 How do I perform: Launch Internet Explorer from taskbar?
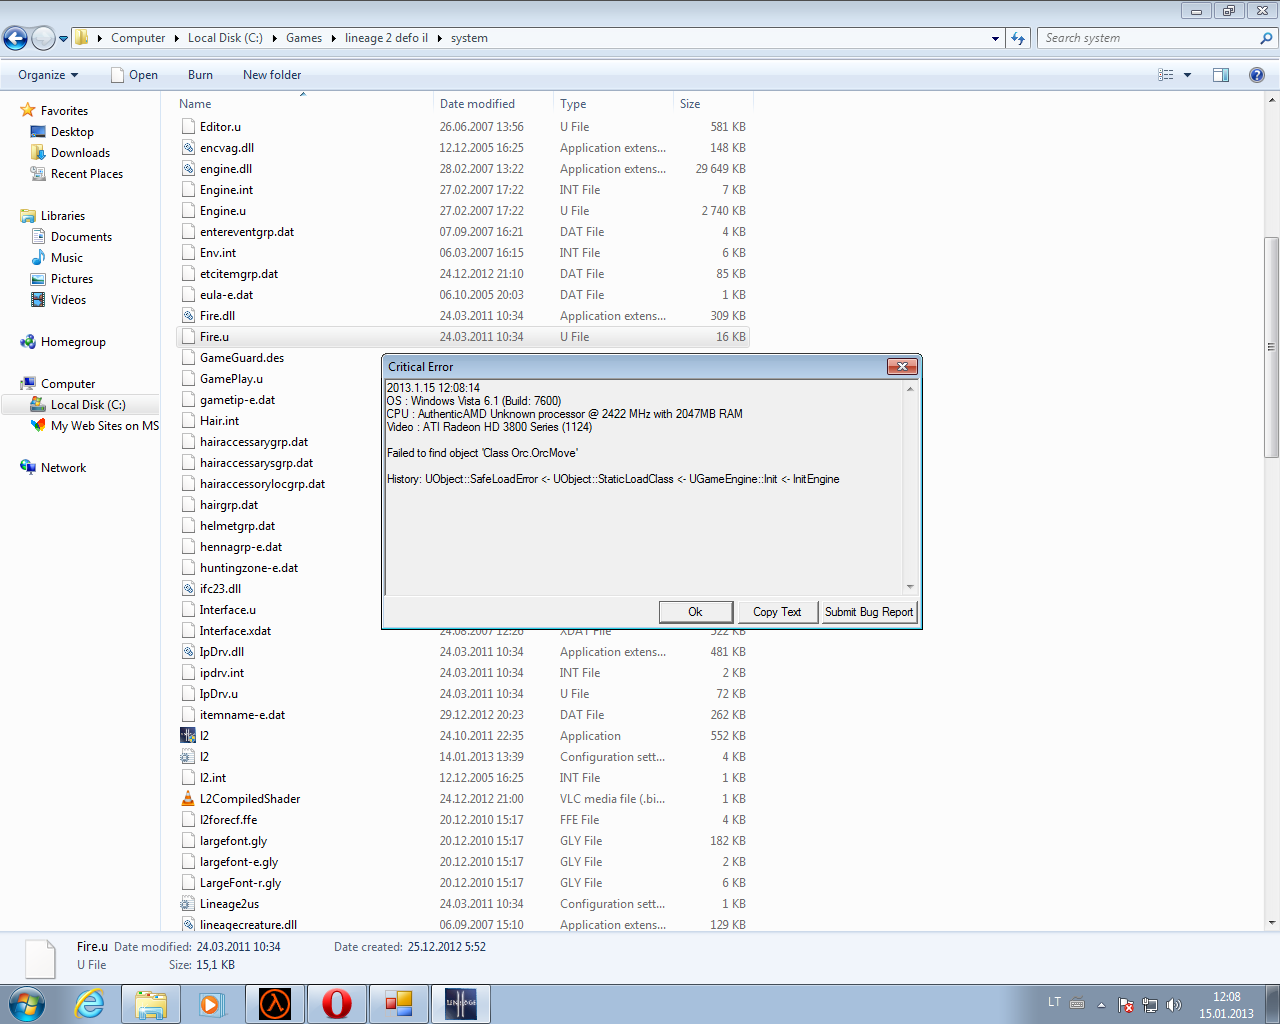click(x=90, y=1004)
